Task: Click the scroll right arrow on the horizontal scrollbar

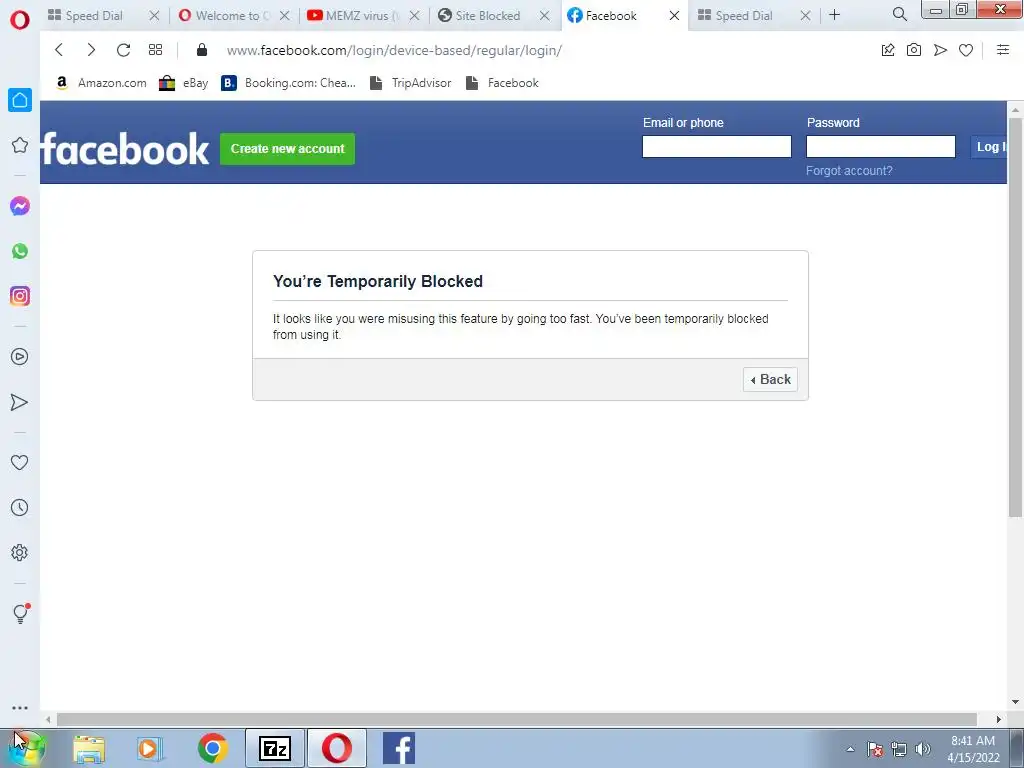Action: 999,720
